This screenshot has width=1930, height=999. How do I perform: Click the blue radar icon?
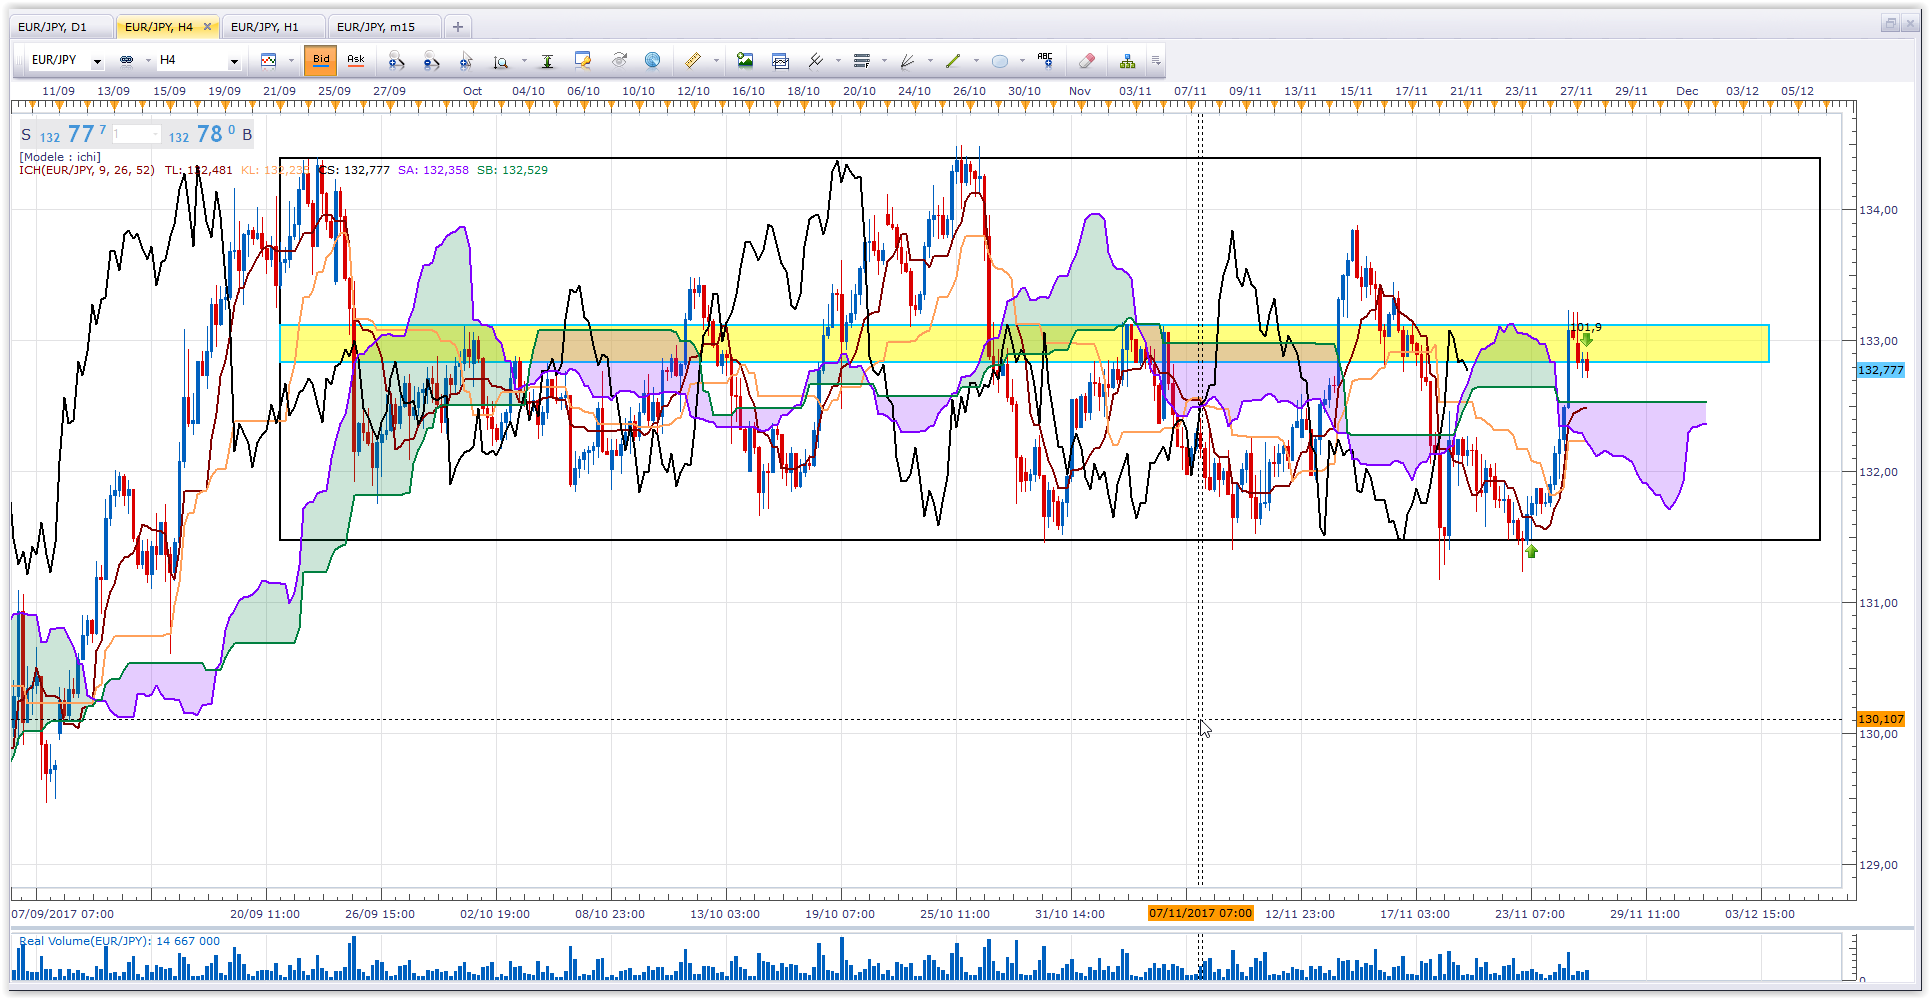click(x=652, y=61)
